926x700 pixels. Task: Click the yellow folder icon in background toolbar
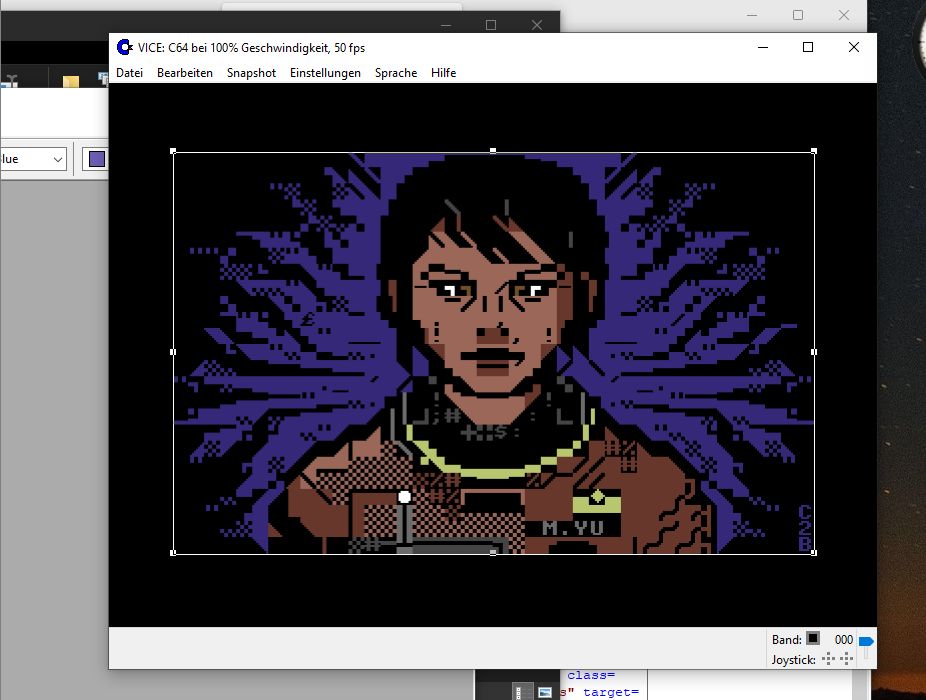click(x=71, y=82)
